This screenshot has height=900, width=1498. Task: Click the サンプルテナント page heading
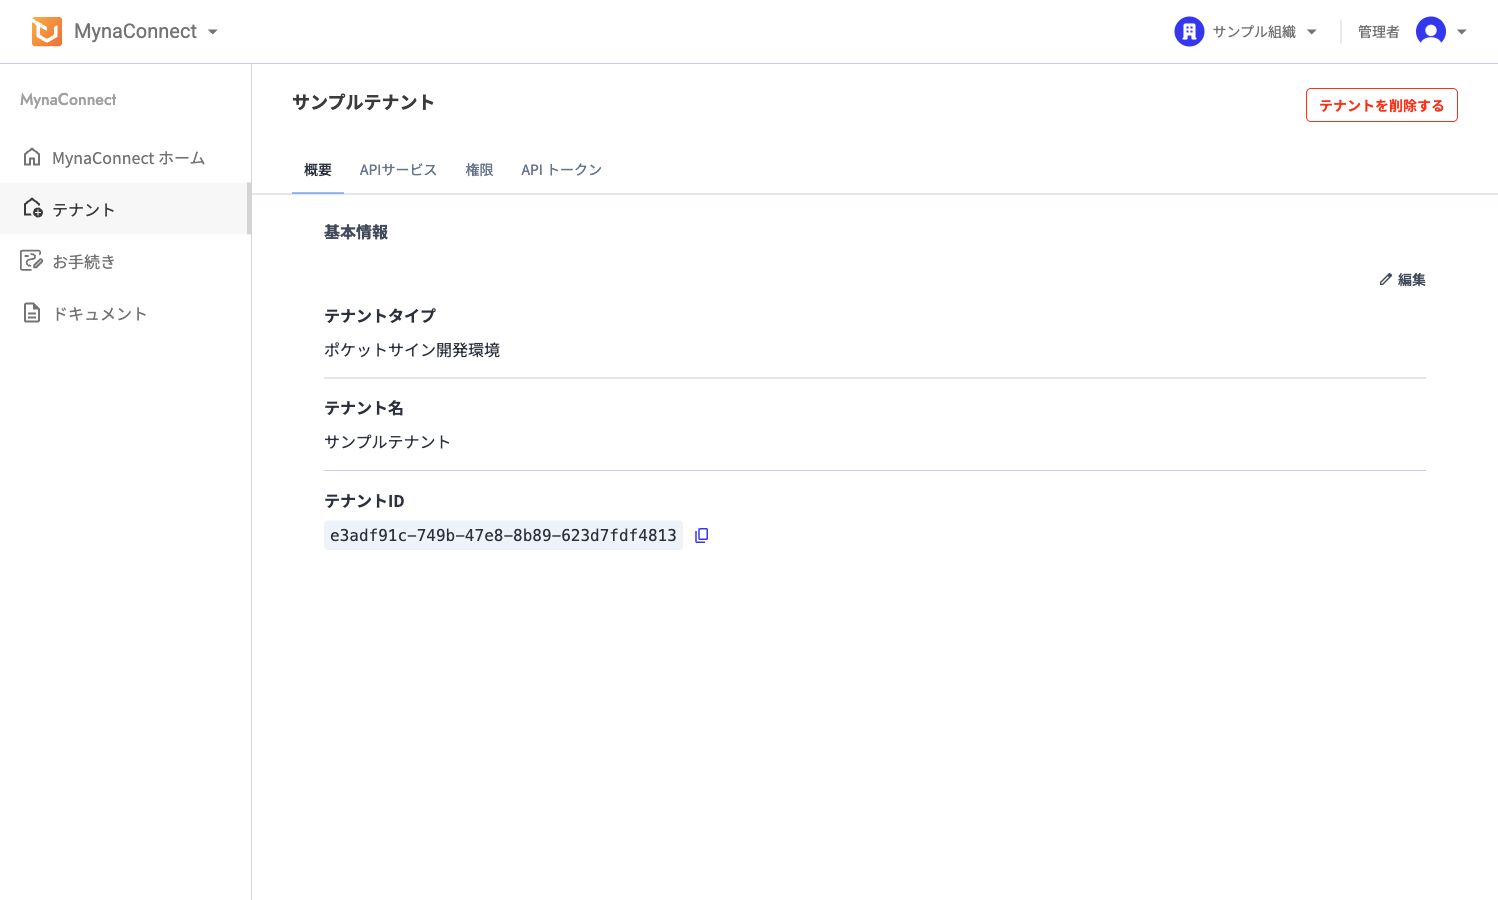click(363, 102)
